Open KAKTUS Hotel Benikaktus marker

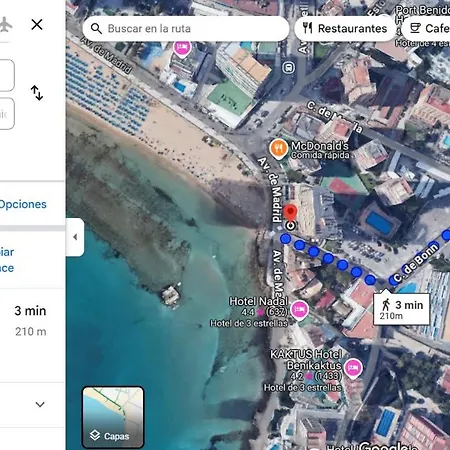(353, 369)
